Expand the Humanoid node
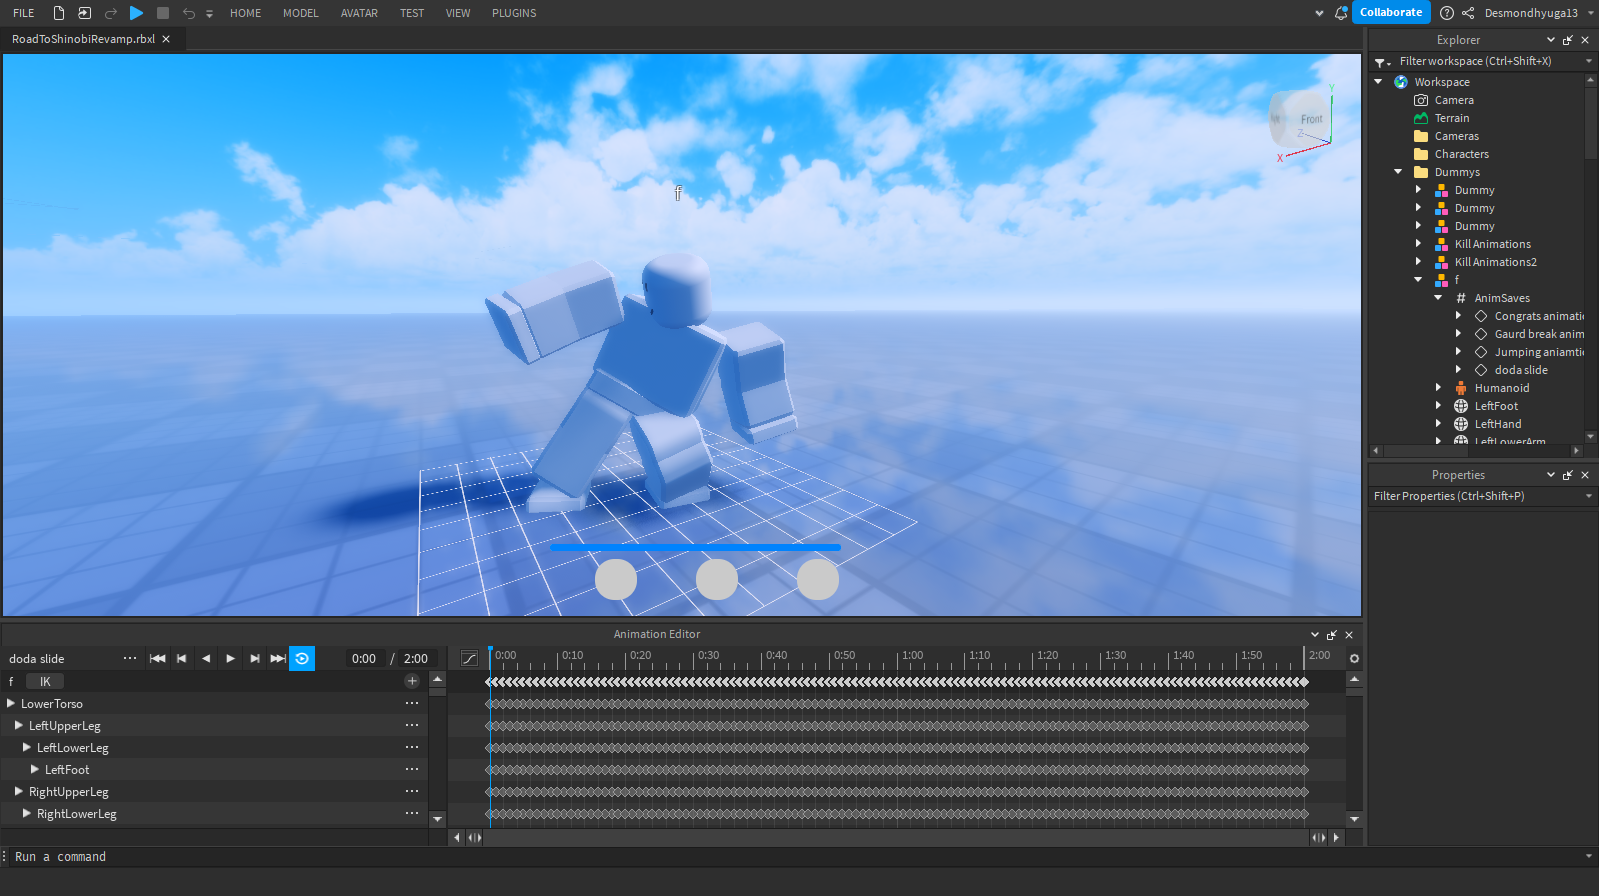Viewport: 1599px width, 896px height. 1439,388
